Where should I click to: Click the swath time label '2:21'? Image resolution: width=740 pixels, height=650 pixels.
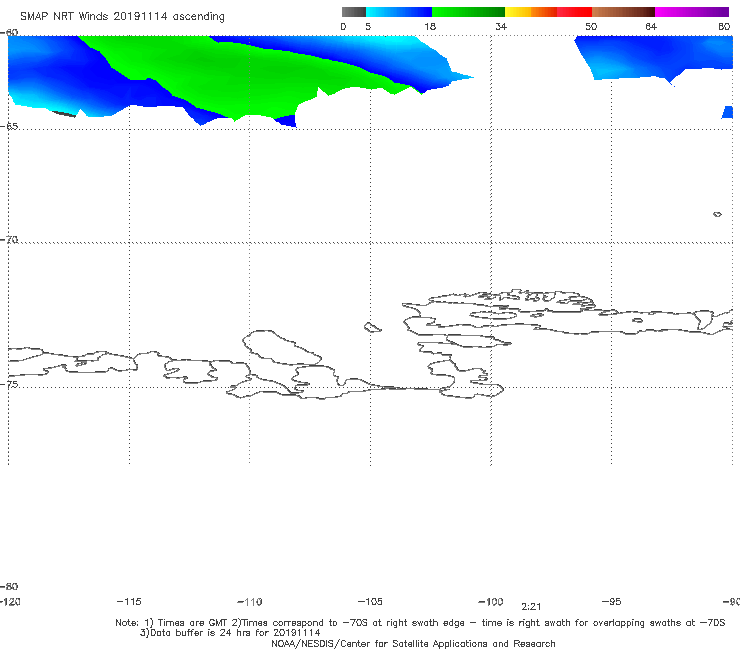pos(531,607)
